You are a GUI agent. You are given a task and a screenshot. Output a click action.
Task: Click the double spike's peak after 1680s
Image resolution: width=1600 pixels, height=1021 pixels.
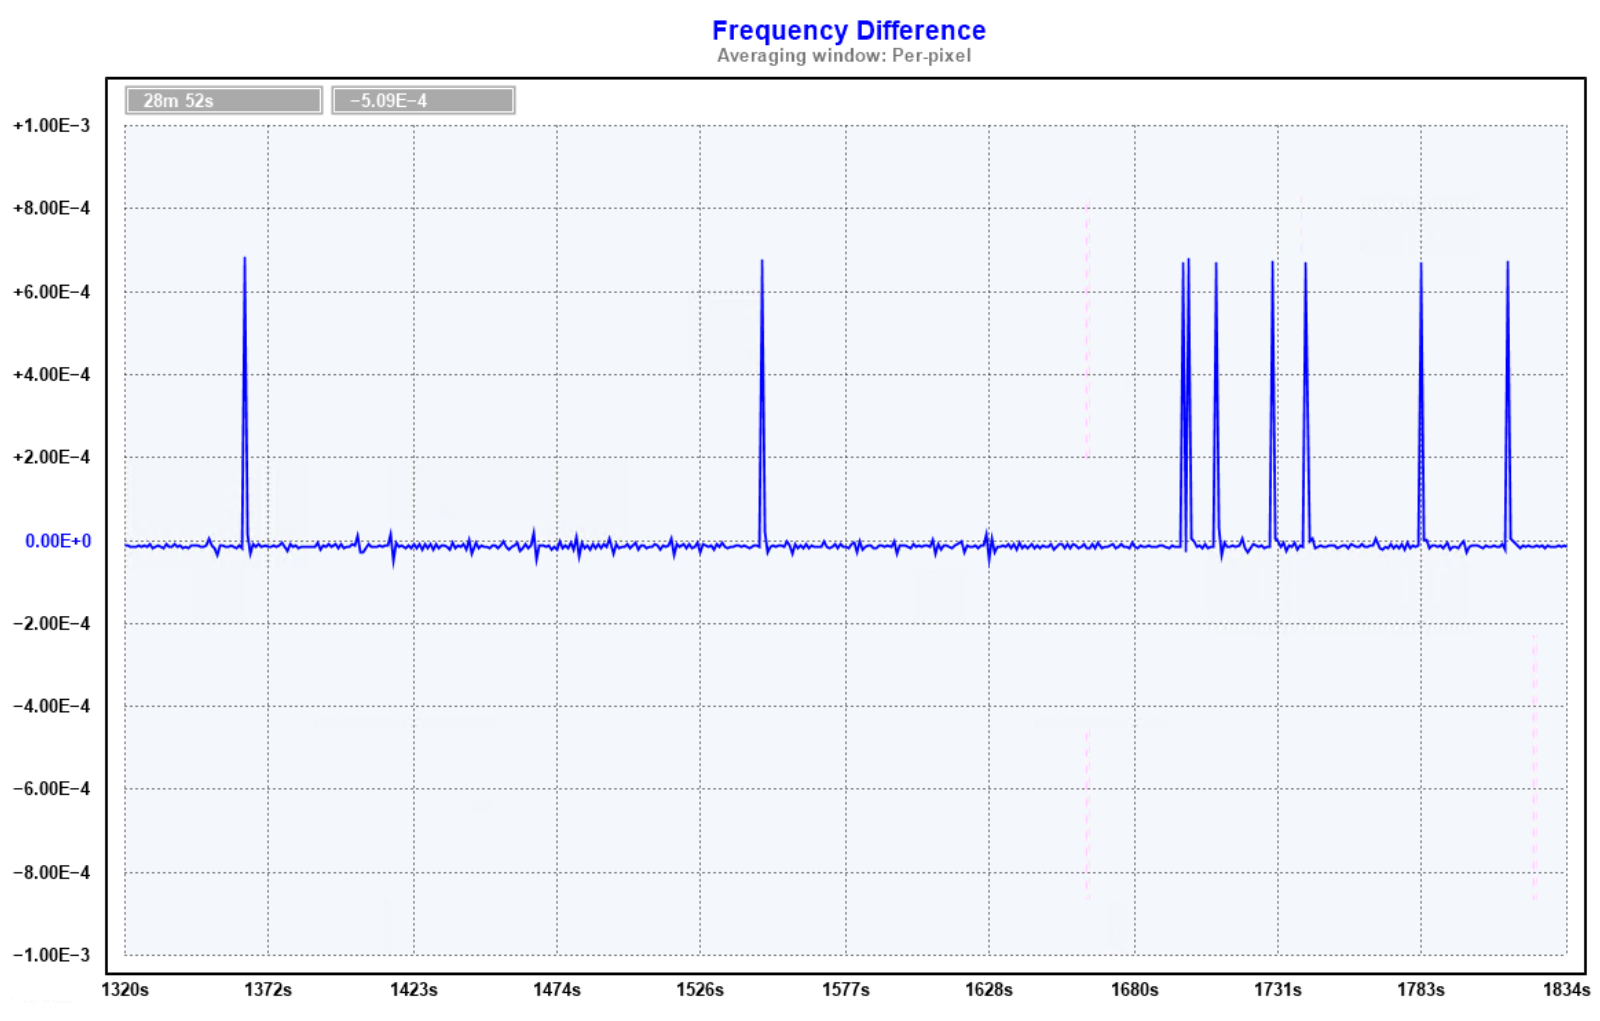coord(1187,261)
